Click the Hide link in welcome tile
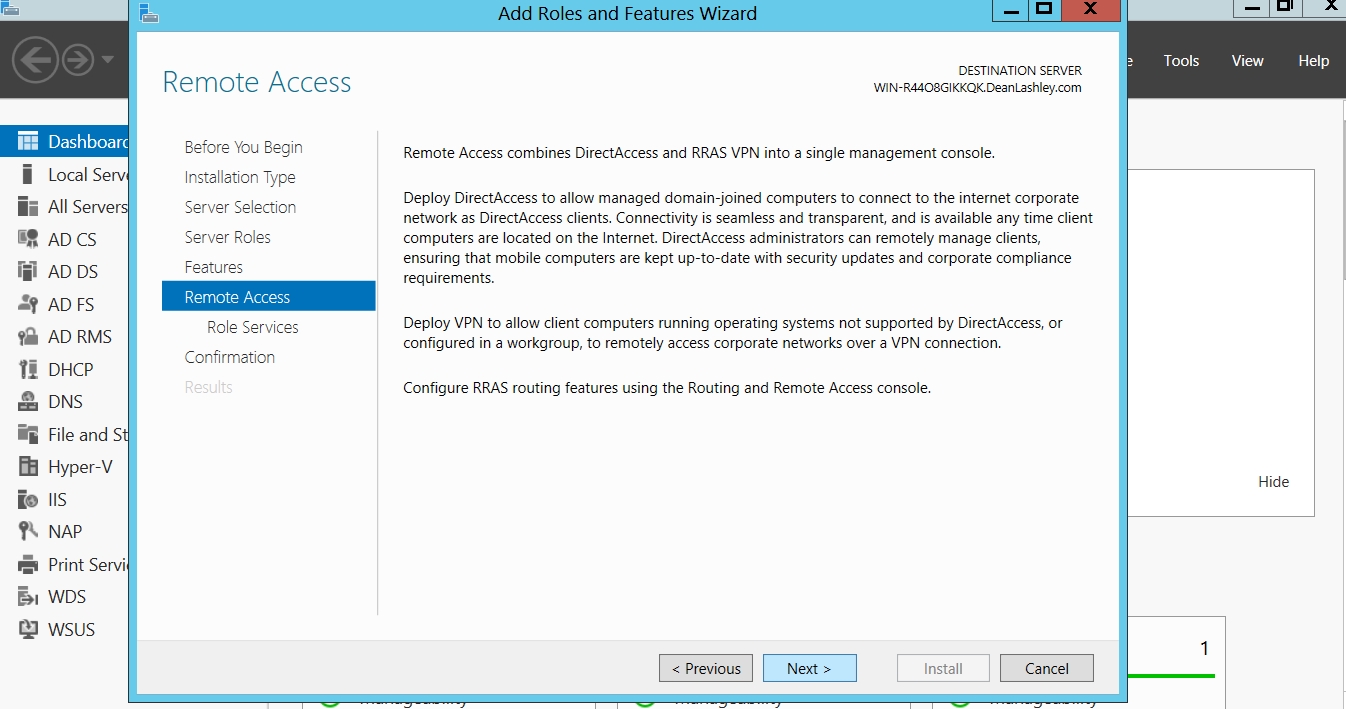The width and height of the screenshot is (1346, 709). tap(1273, 482)
